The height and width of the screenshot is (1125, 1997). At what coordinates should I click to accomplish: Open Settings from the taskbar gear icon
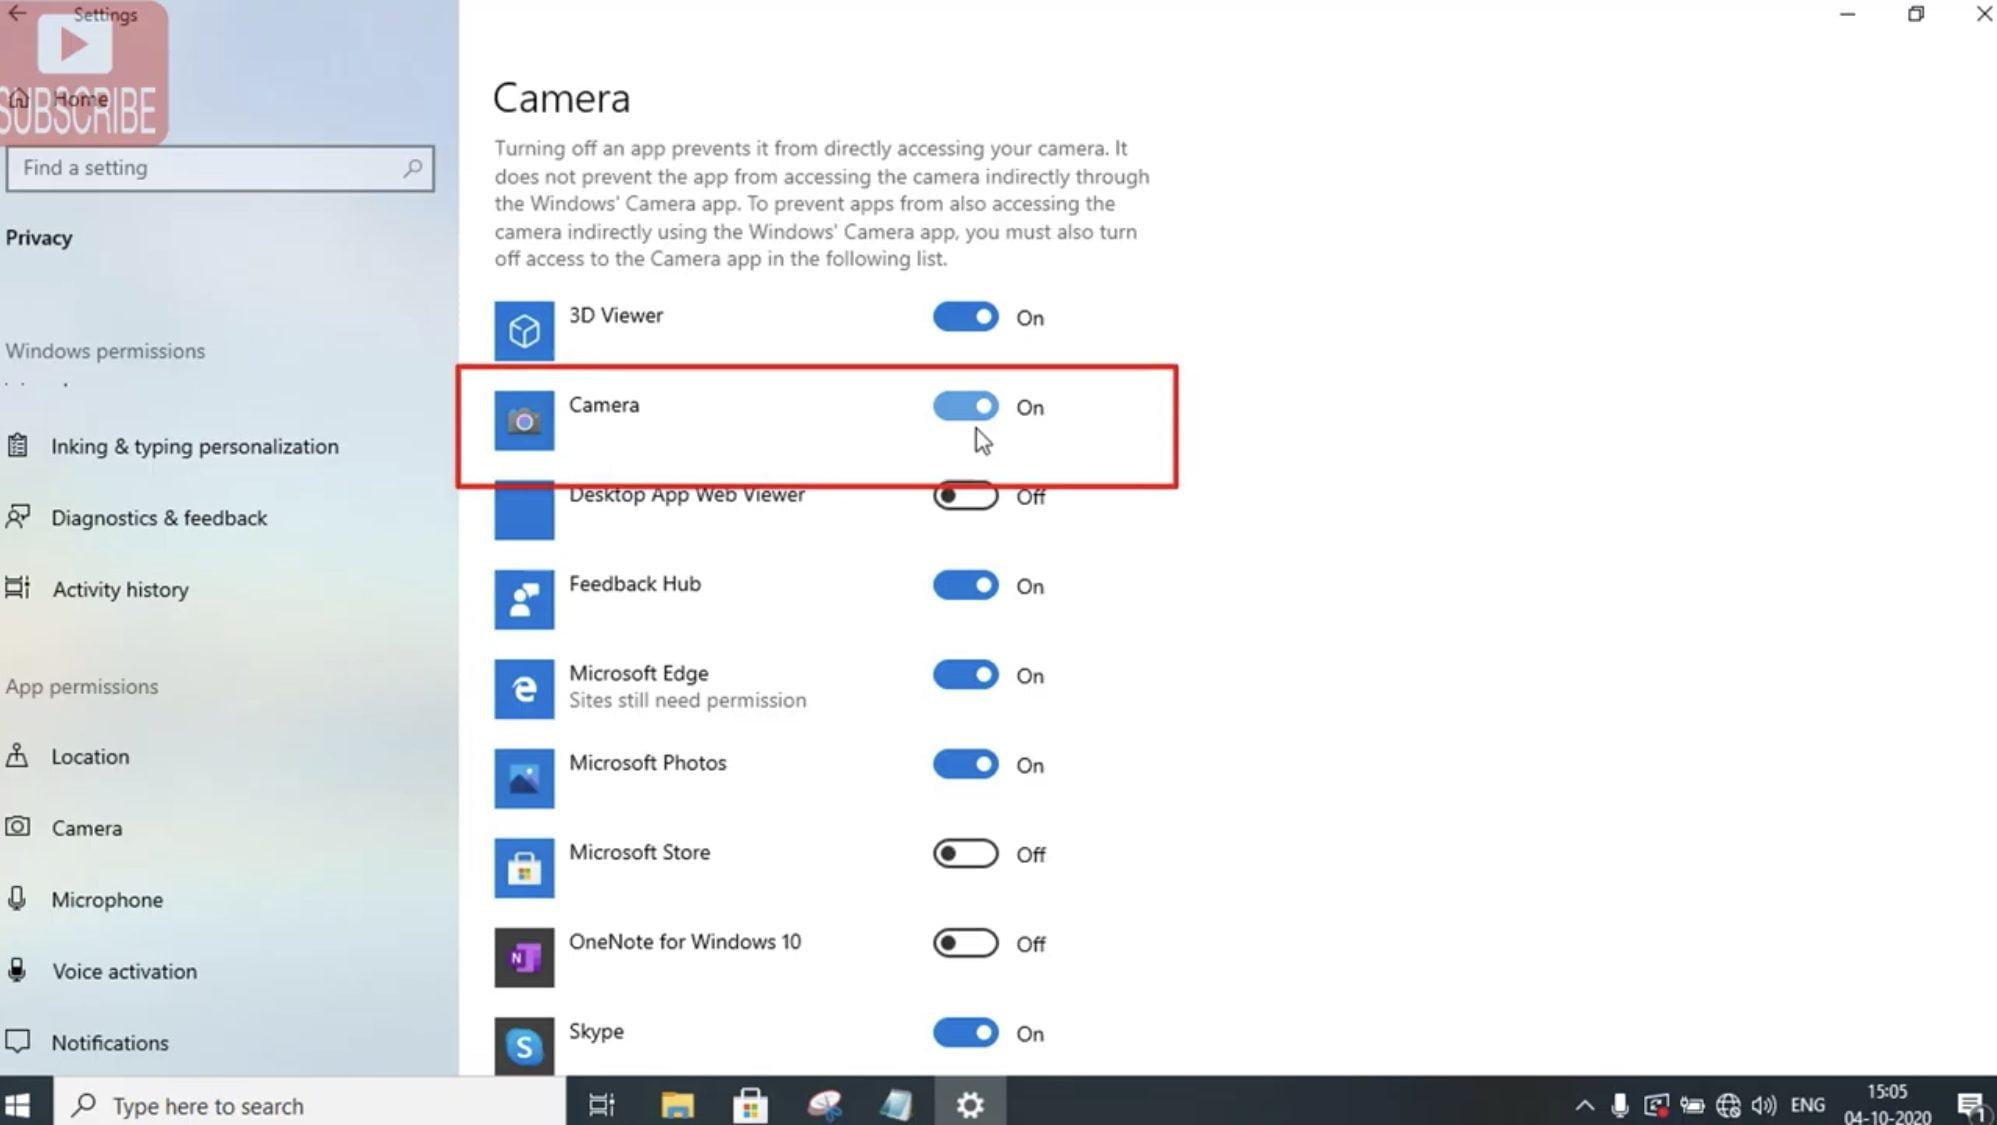pos(969,1104)
